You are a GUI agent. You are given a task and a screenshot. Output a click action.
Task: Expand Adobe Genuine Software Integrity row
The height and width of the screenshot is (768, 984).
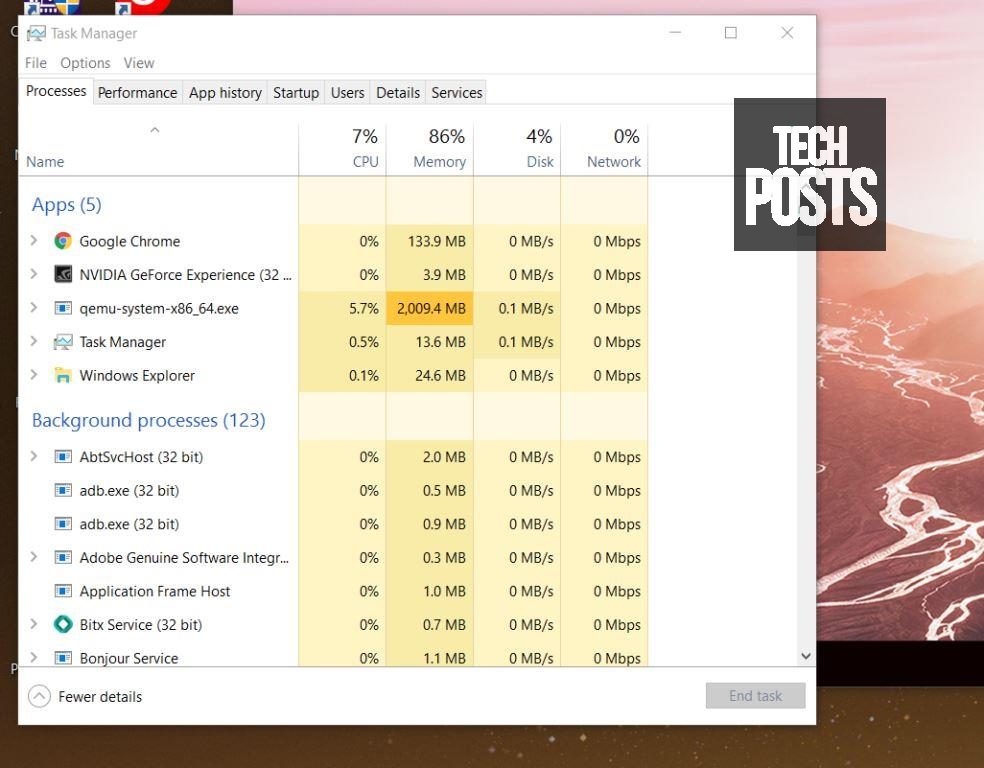tap(34, 557)
